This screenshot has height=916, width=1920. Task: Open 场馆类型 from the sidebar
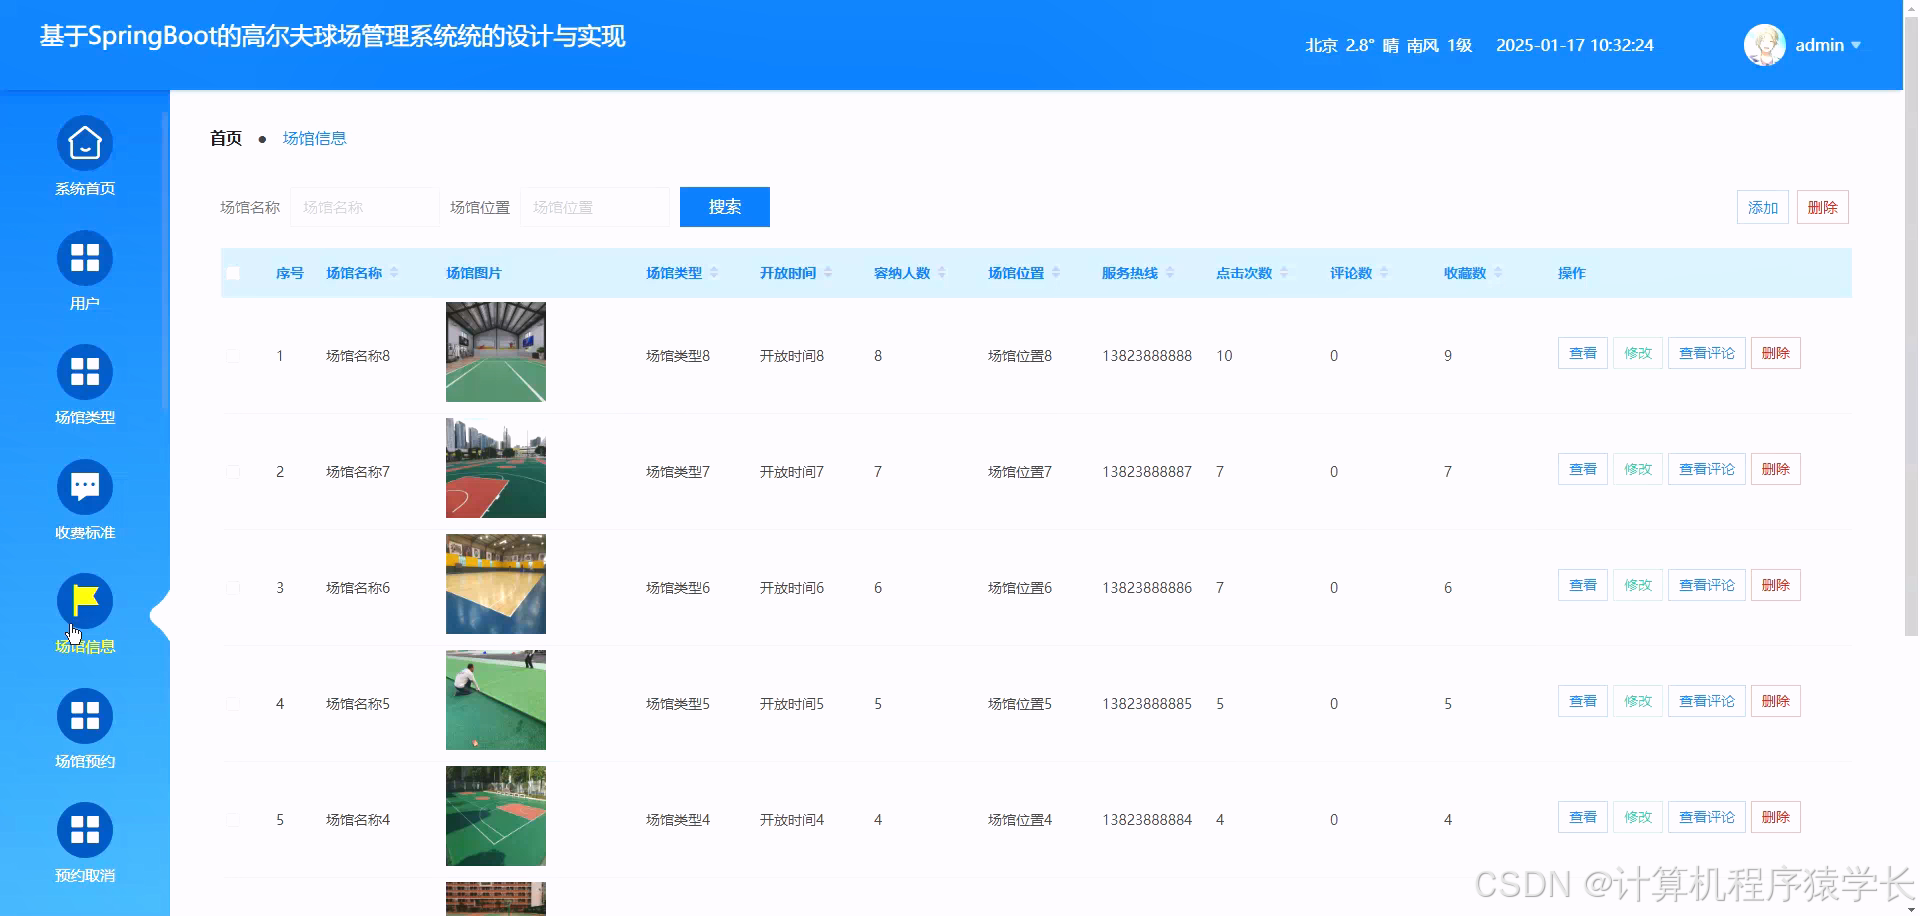84,372
